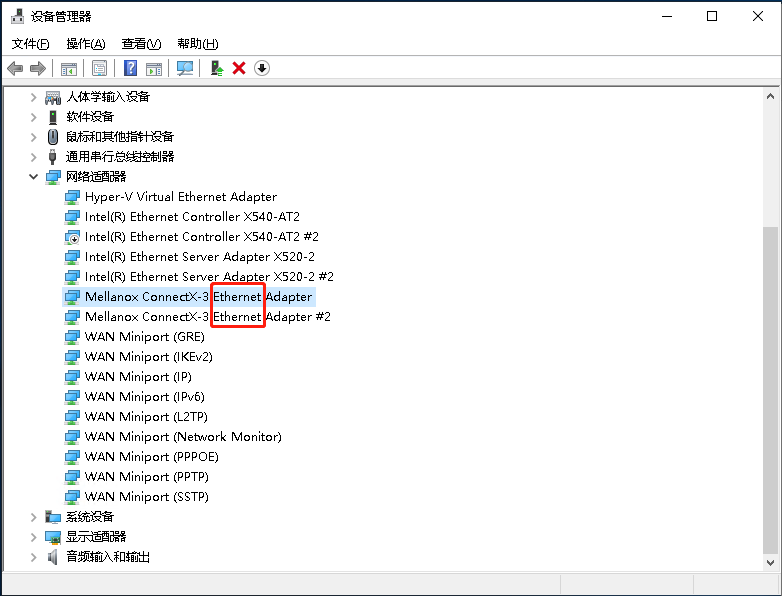Screen dimensions: 782x596
Task: Select WAN Miniport (L2TP)
Action: [x=146, y=417]
